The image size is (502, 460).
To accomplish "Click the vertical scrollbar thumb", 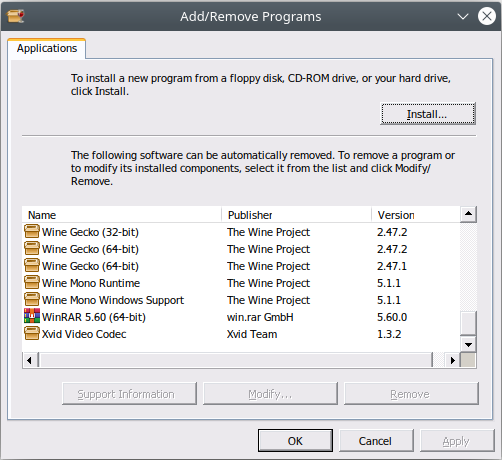I will coord(468,323).
